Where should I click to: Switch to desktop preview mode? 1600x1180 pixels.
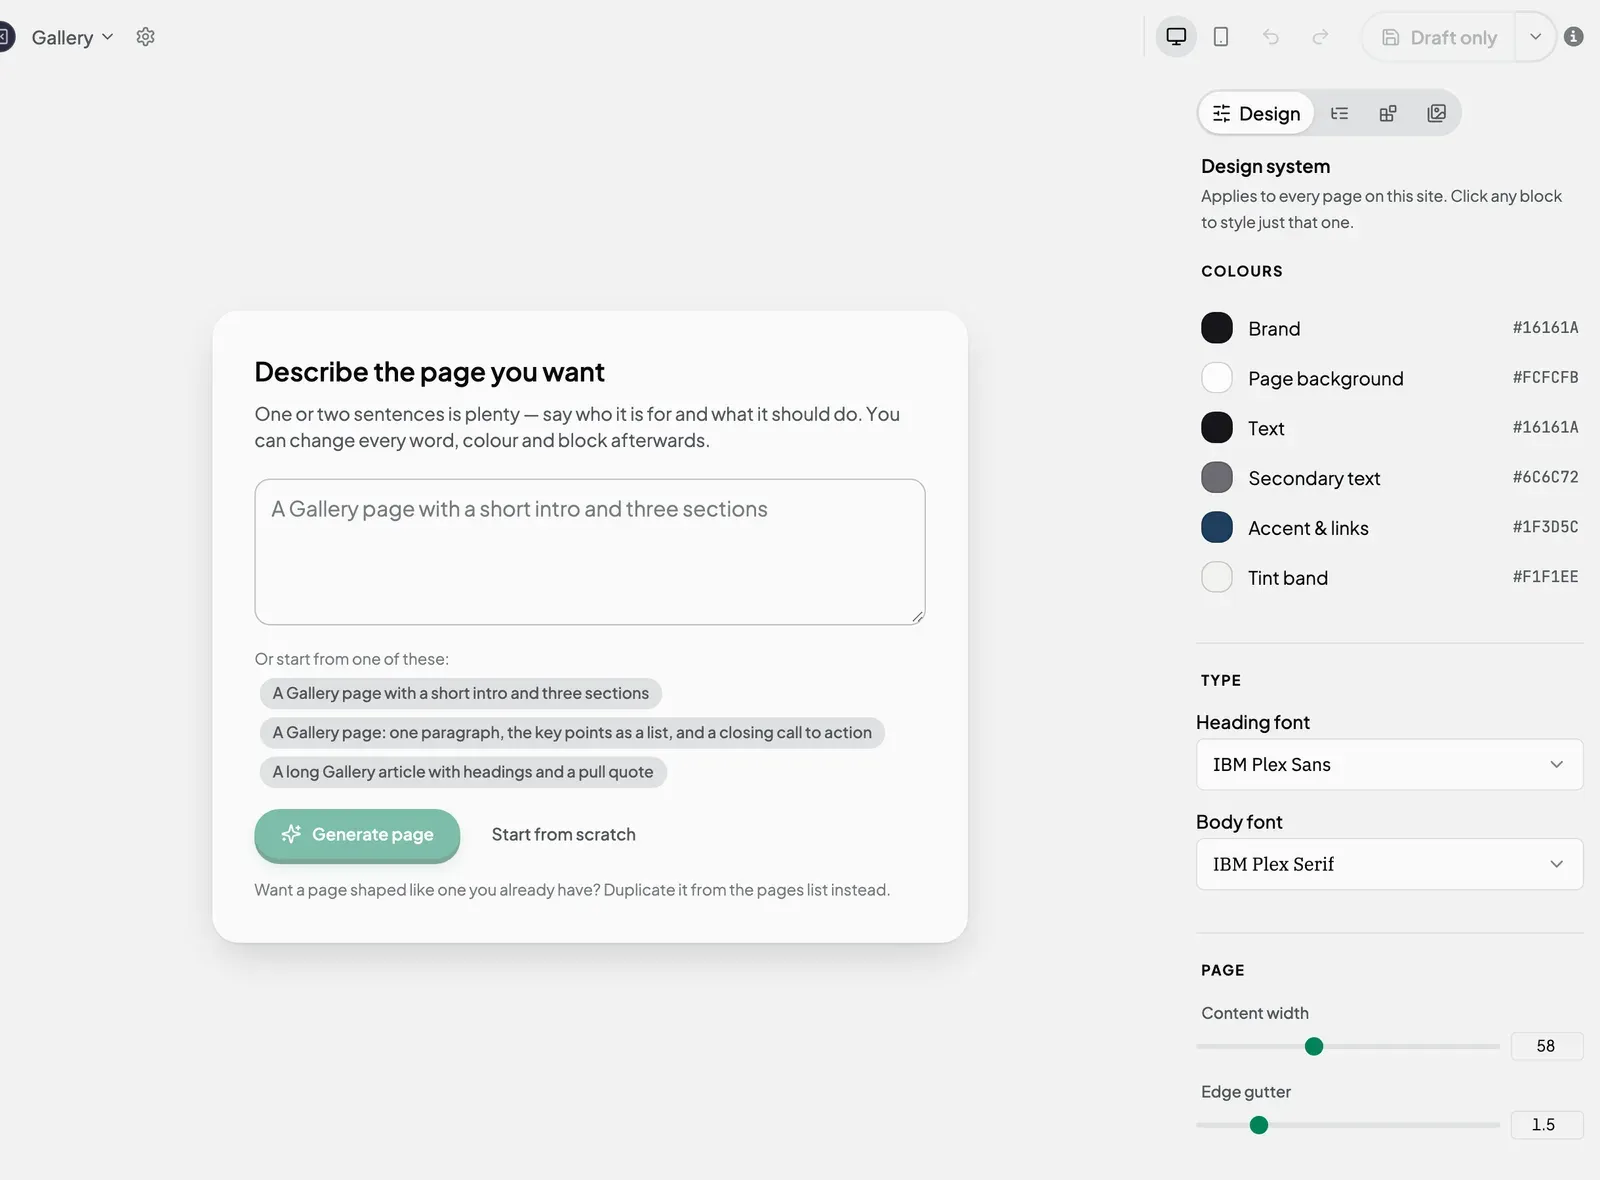[x=1176, y=37]
